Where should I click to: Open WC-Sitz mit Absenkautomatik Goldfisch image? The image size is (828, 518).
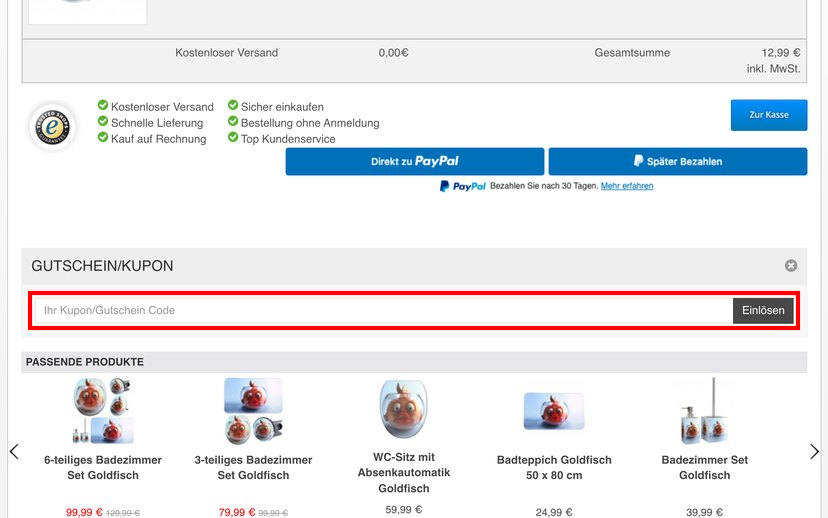tap(404, 409)
